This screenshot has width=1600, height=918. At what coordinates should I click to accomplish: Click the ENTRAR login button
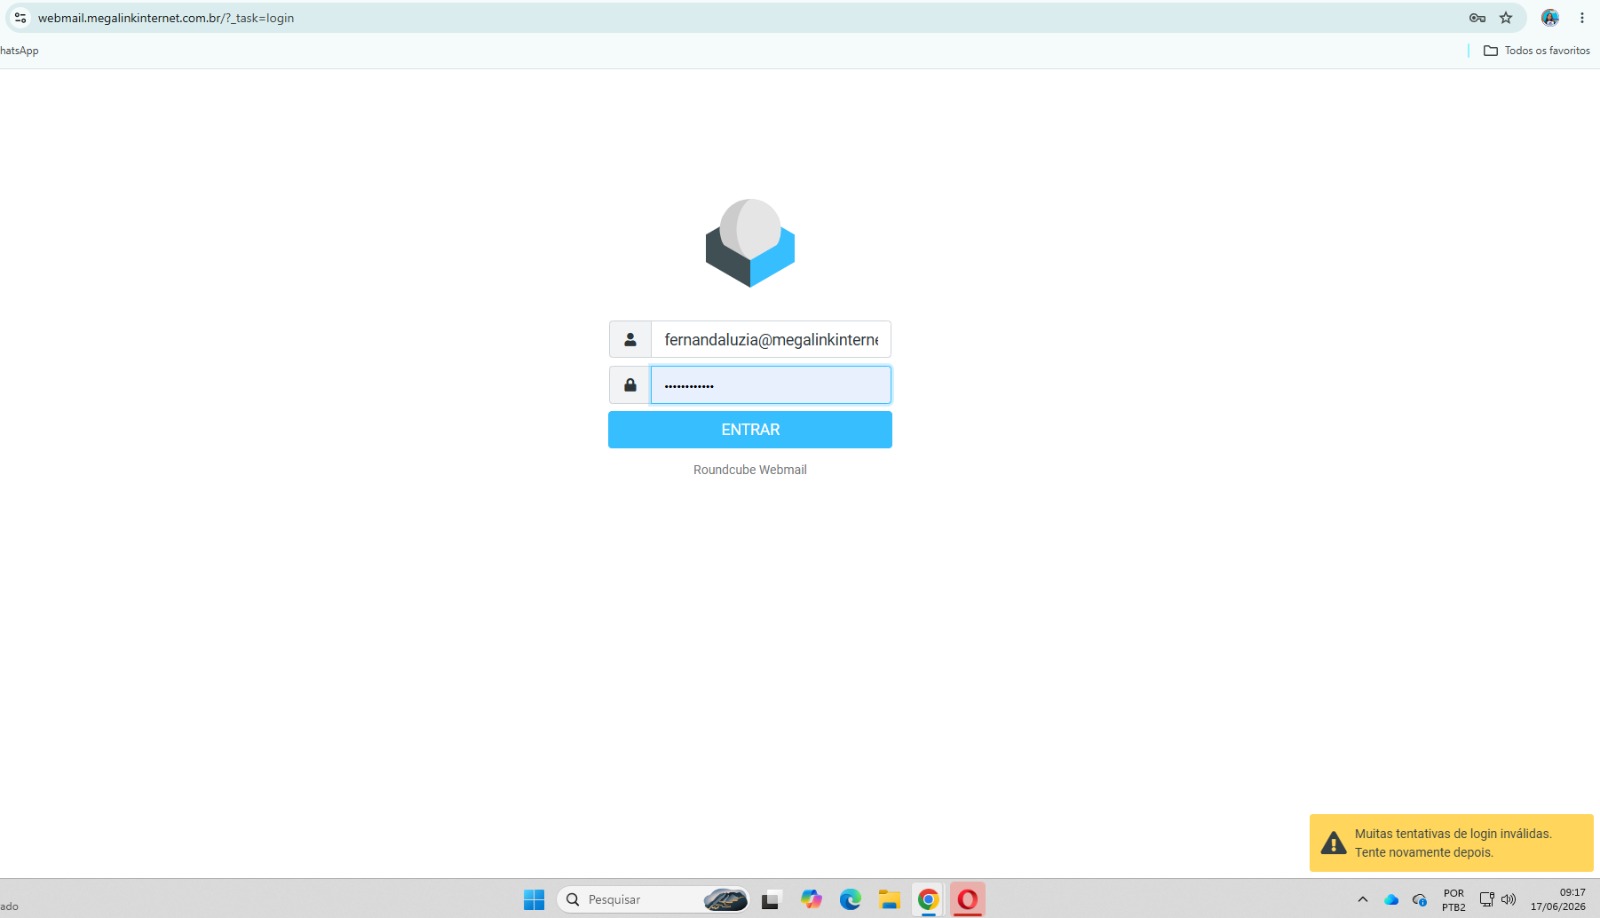click(750, 430)
